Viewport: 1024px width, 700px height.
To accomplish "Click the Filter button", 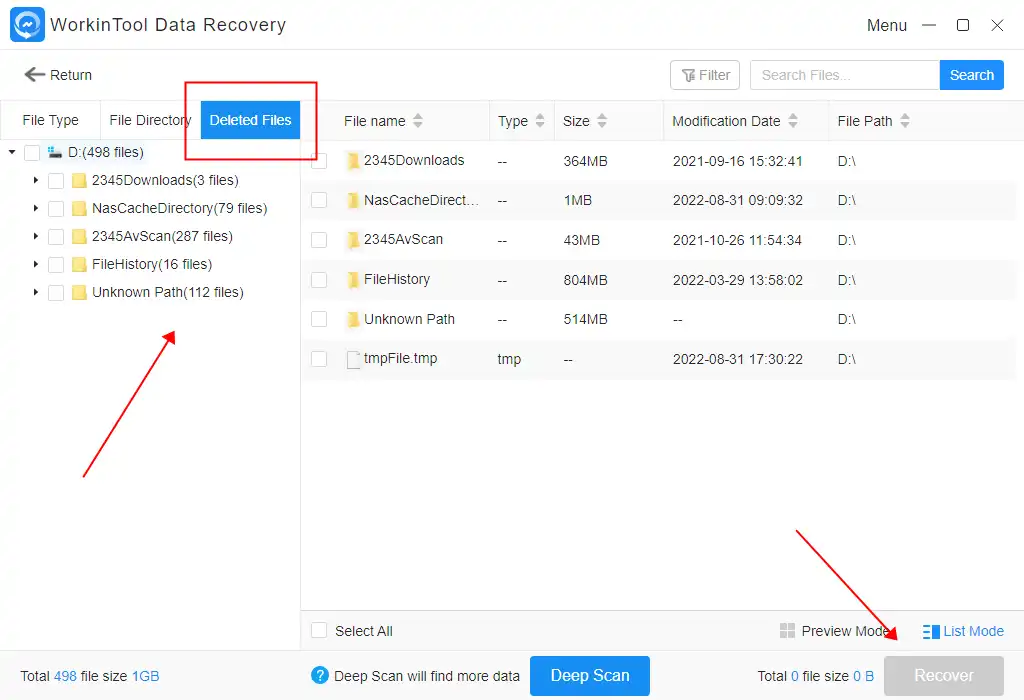I will tap(705, 75).
